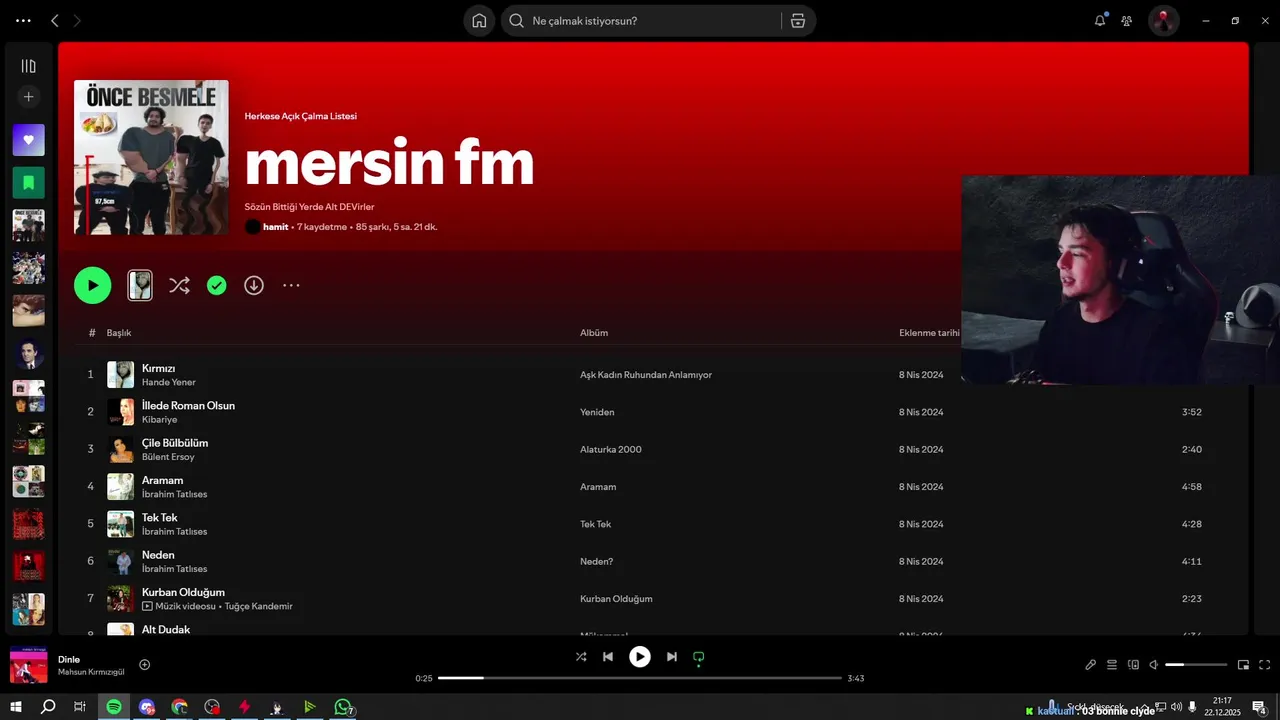Open the playlist preview card next to play
The width and height of the screenshot is (1280, 720).
pyautogui.click(x=140, y=285)
